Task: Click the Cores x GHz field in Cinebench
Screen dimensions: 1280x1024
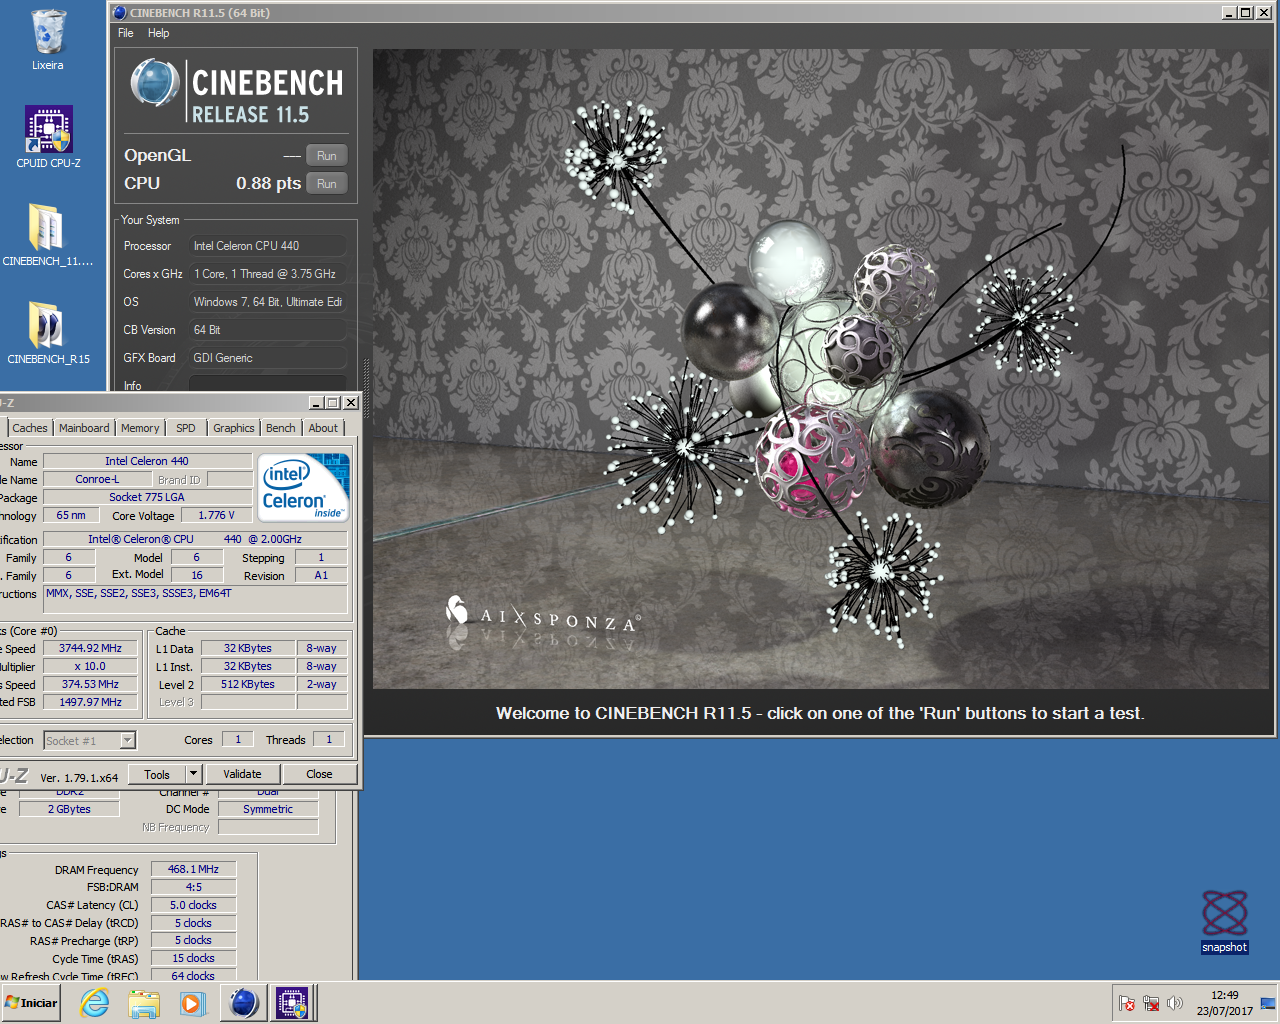Action: tap(268, 274)
